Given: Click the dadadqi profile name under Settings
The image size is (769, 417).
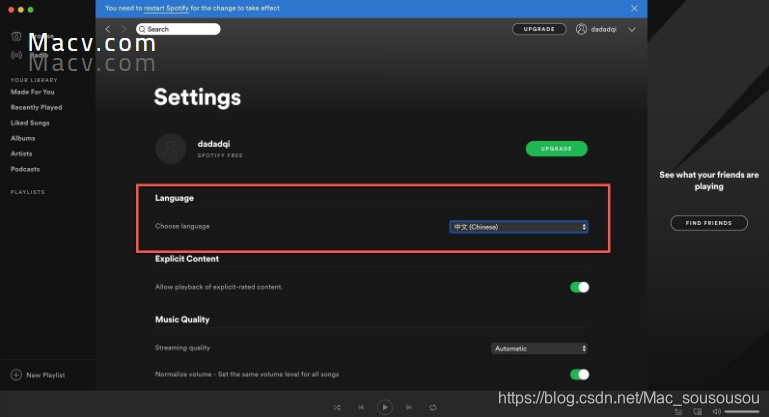Looking at the screenshot, I should pos(213,144).
